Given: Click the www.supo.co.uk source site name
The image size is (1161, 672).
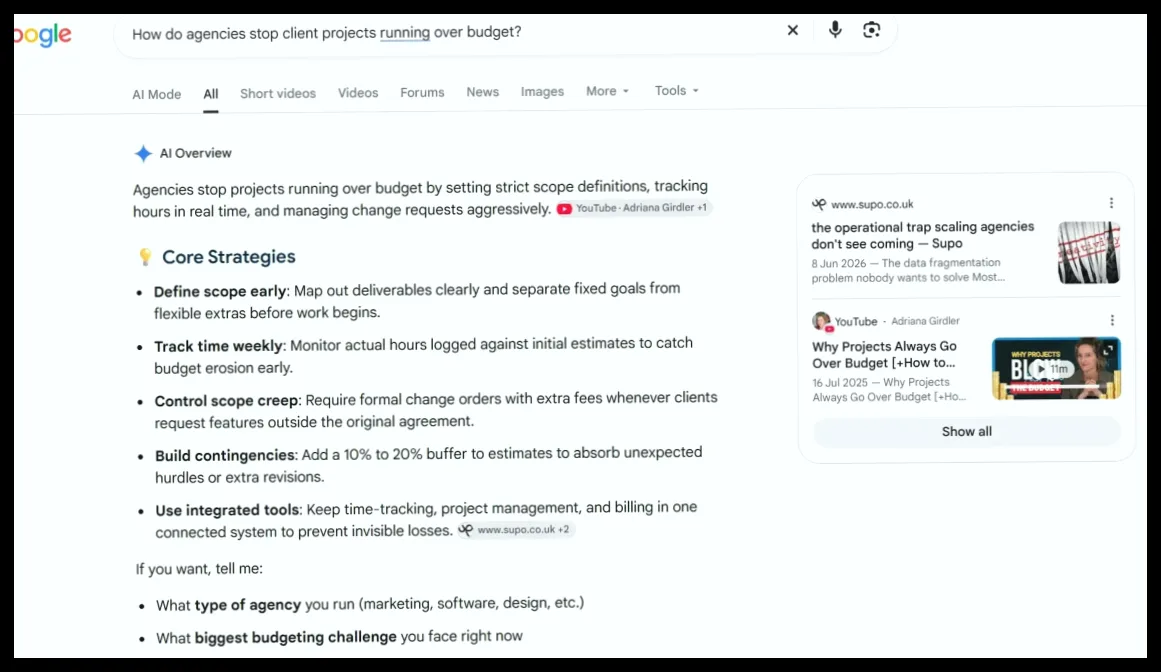Looking at the screenshot, I should (872, 204).
